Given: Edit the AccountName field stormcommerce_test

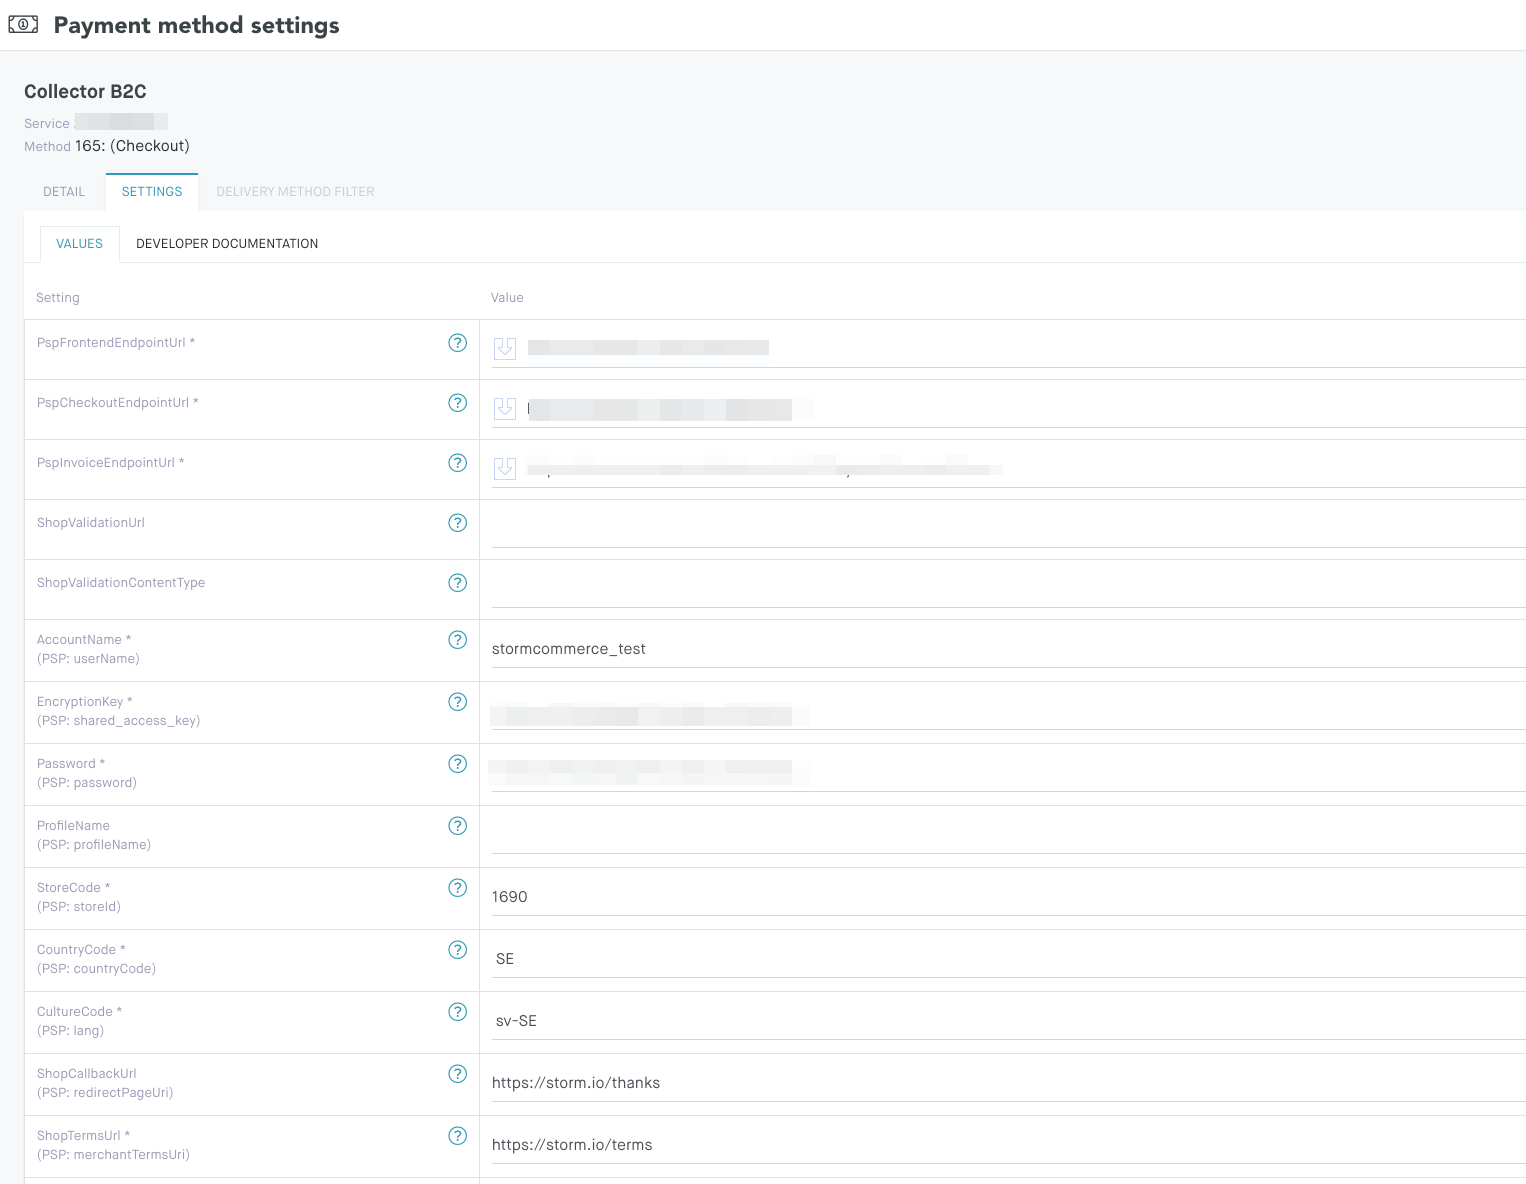Looking at the screenshot, I should coord(1008,649).
